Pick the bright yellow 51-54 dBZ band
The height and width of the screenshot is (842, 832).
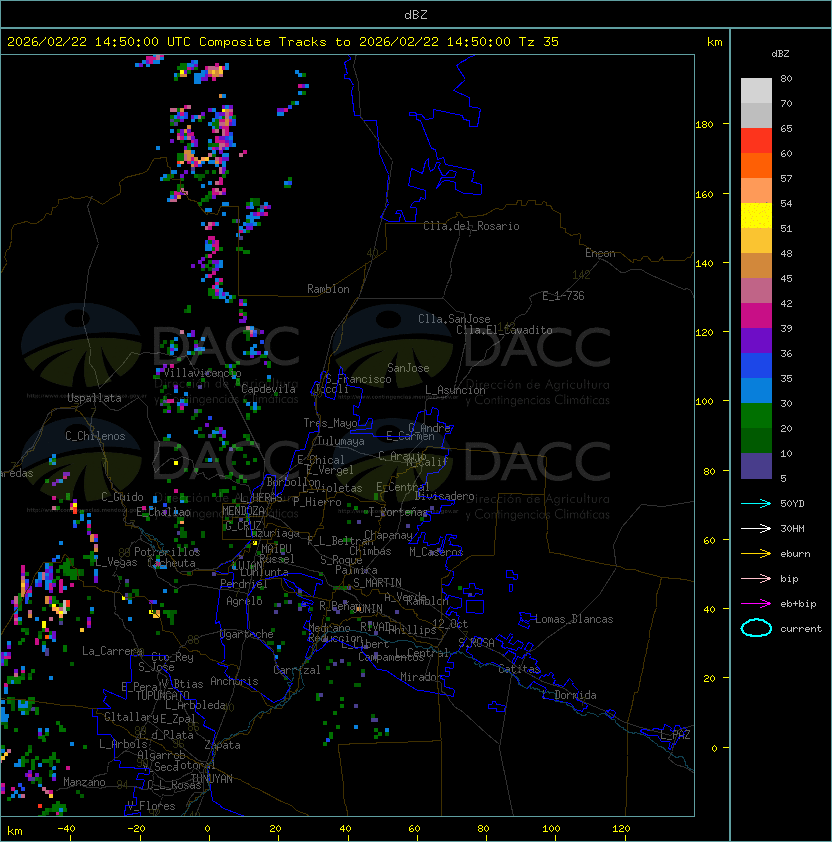click(756, 216)
